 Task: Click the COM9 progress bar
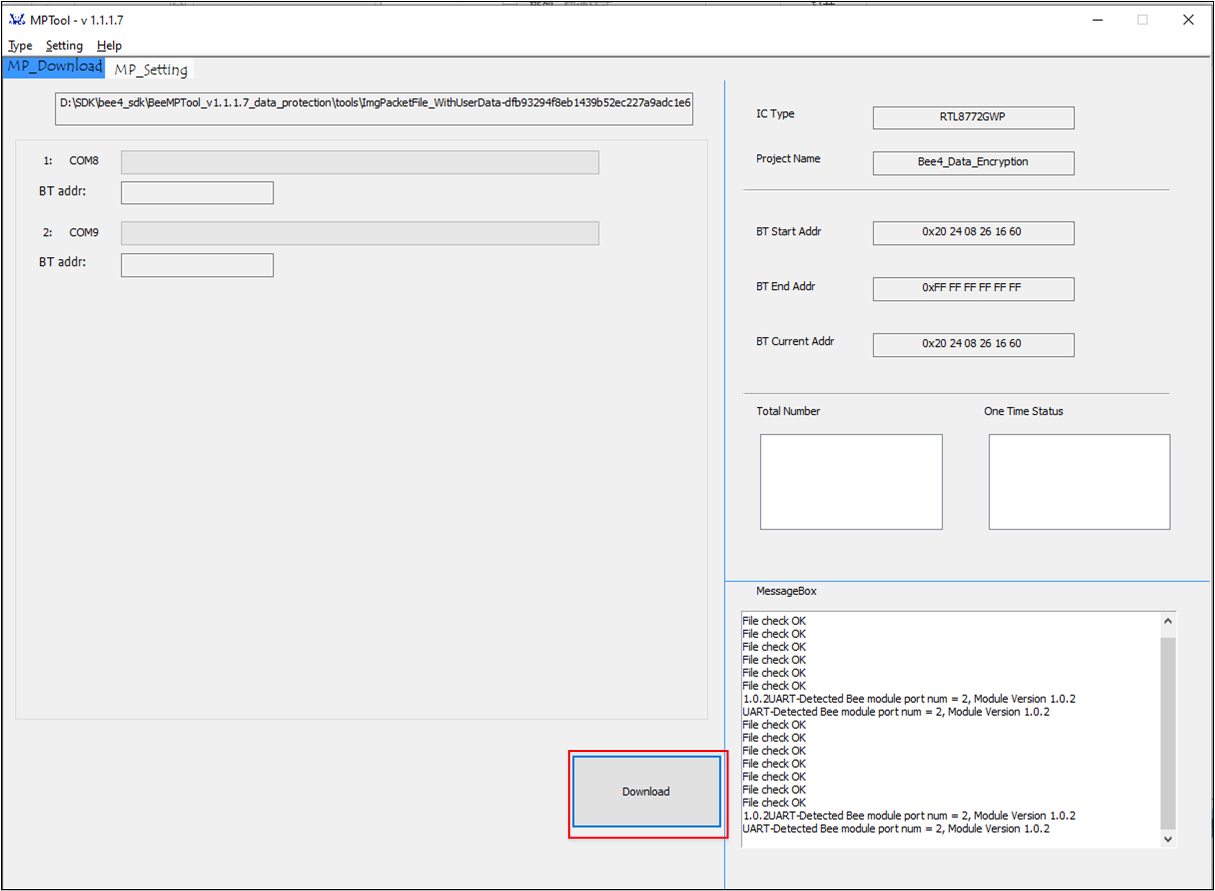[359, 233]
